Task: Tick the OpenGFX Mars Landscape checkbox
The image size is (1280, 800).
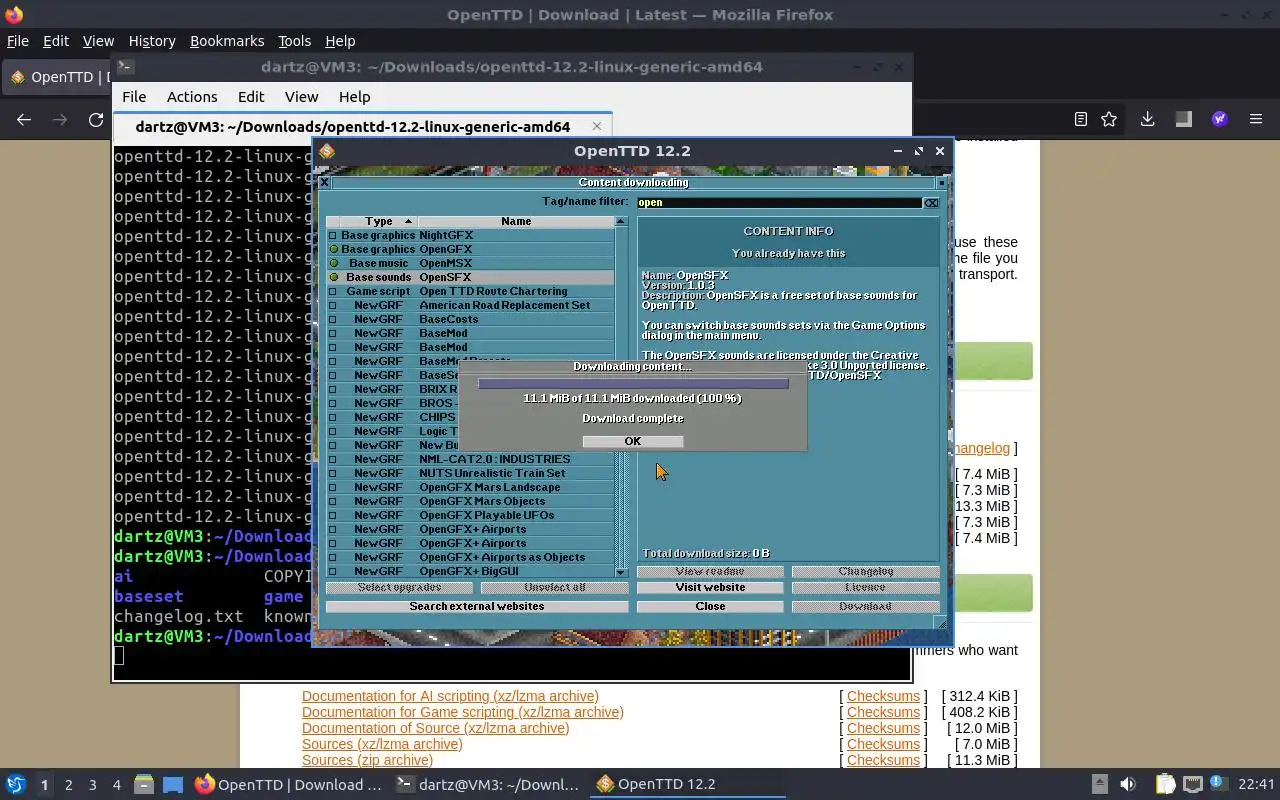Action: [x=333, y=487]
